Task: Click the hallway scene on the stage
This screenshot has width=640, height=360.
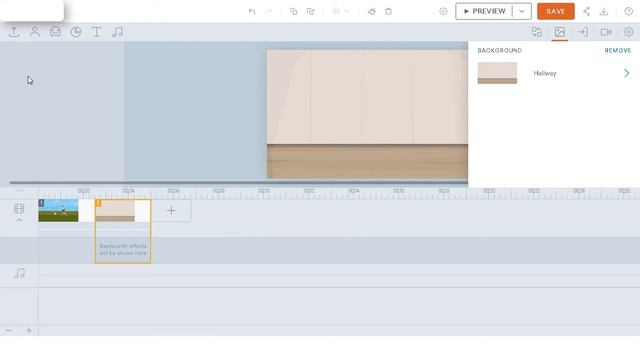Action: click(367, 114)
